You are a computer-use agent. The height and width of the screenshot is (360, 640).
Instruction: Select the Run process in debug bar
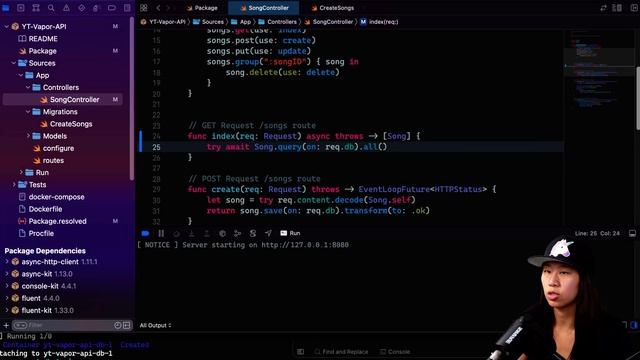pyautogui.click(x=290, y=233)
